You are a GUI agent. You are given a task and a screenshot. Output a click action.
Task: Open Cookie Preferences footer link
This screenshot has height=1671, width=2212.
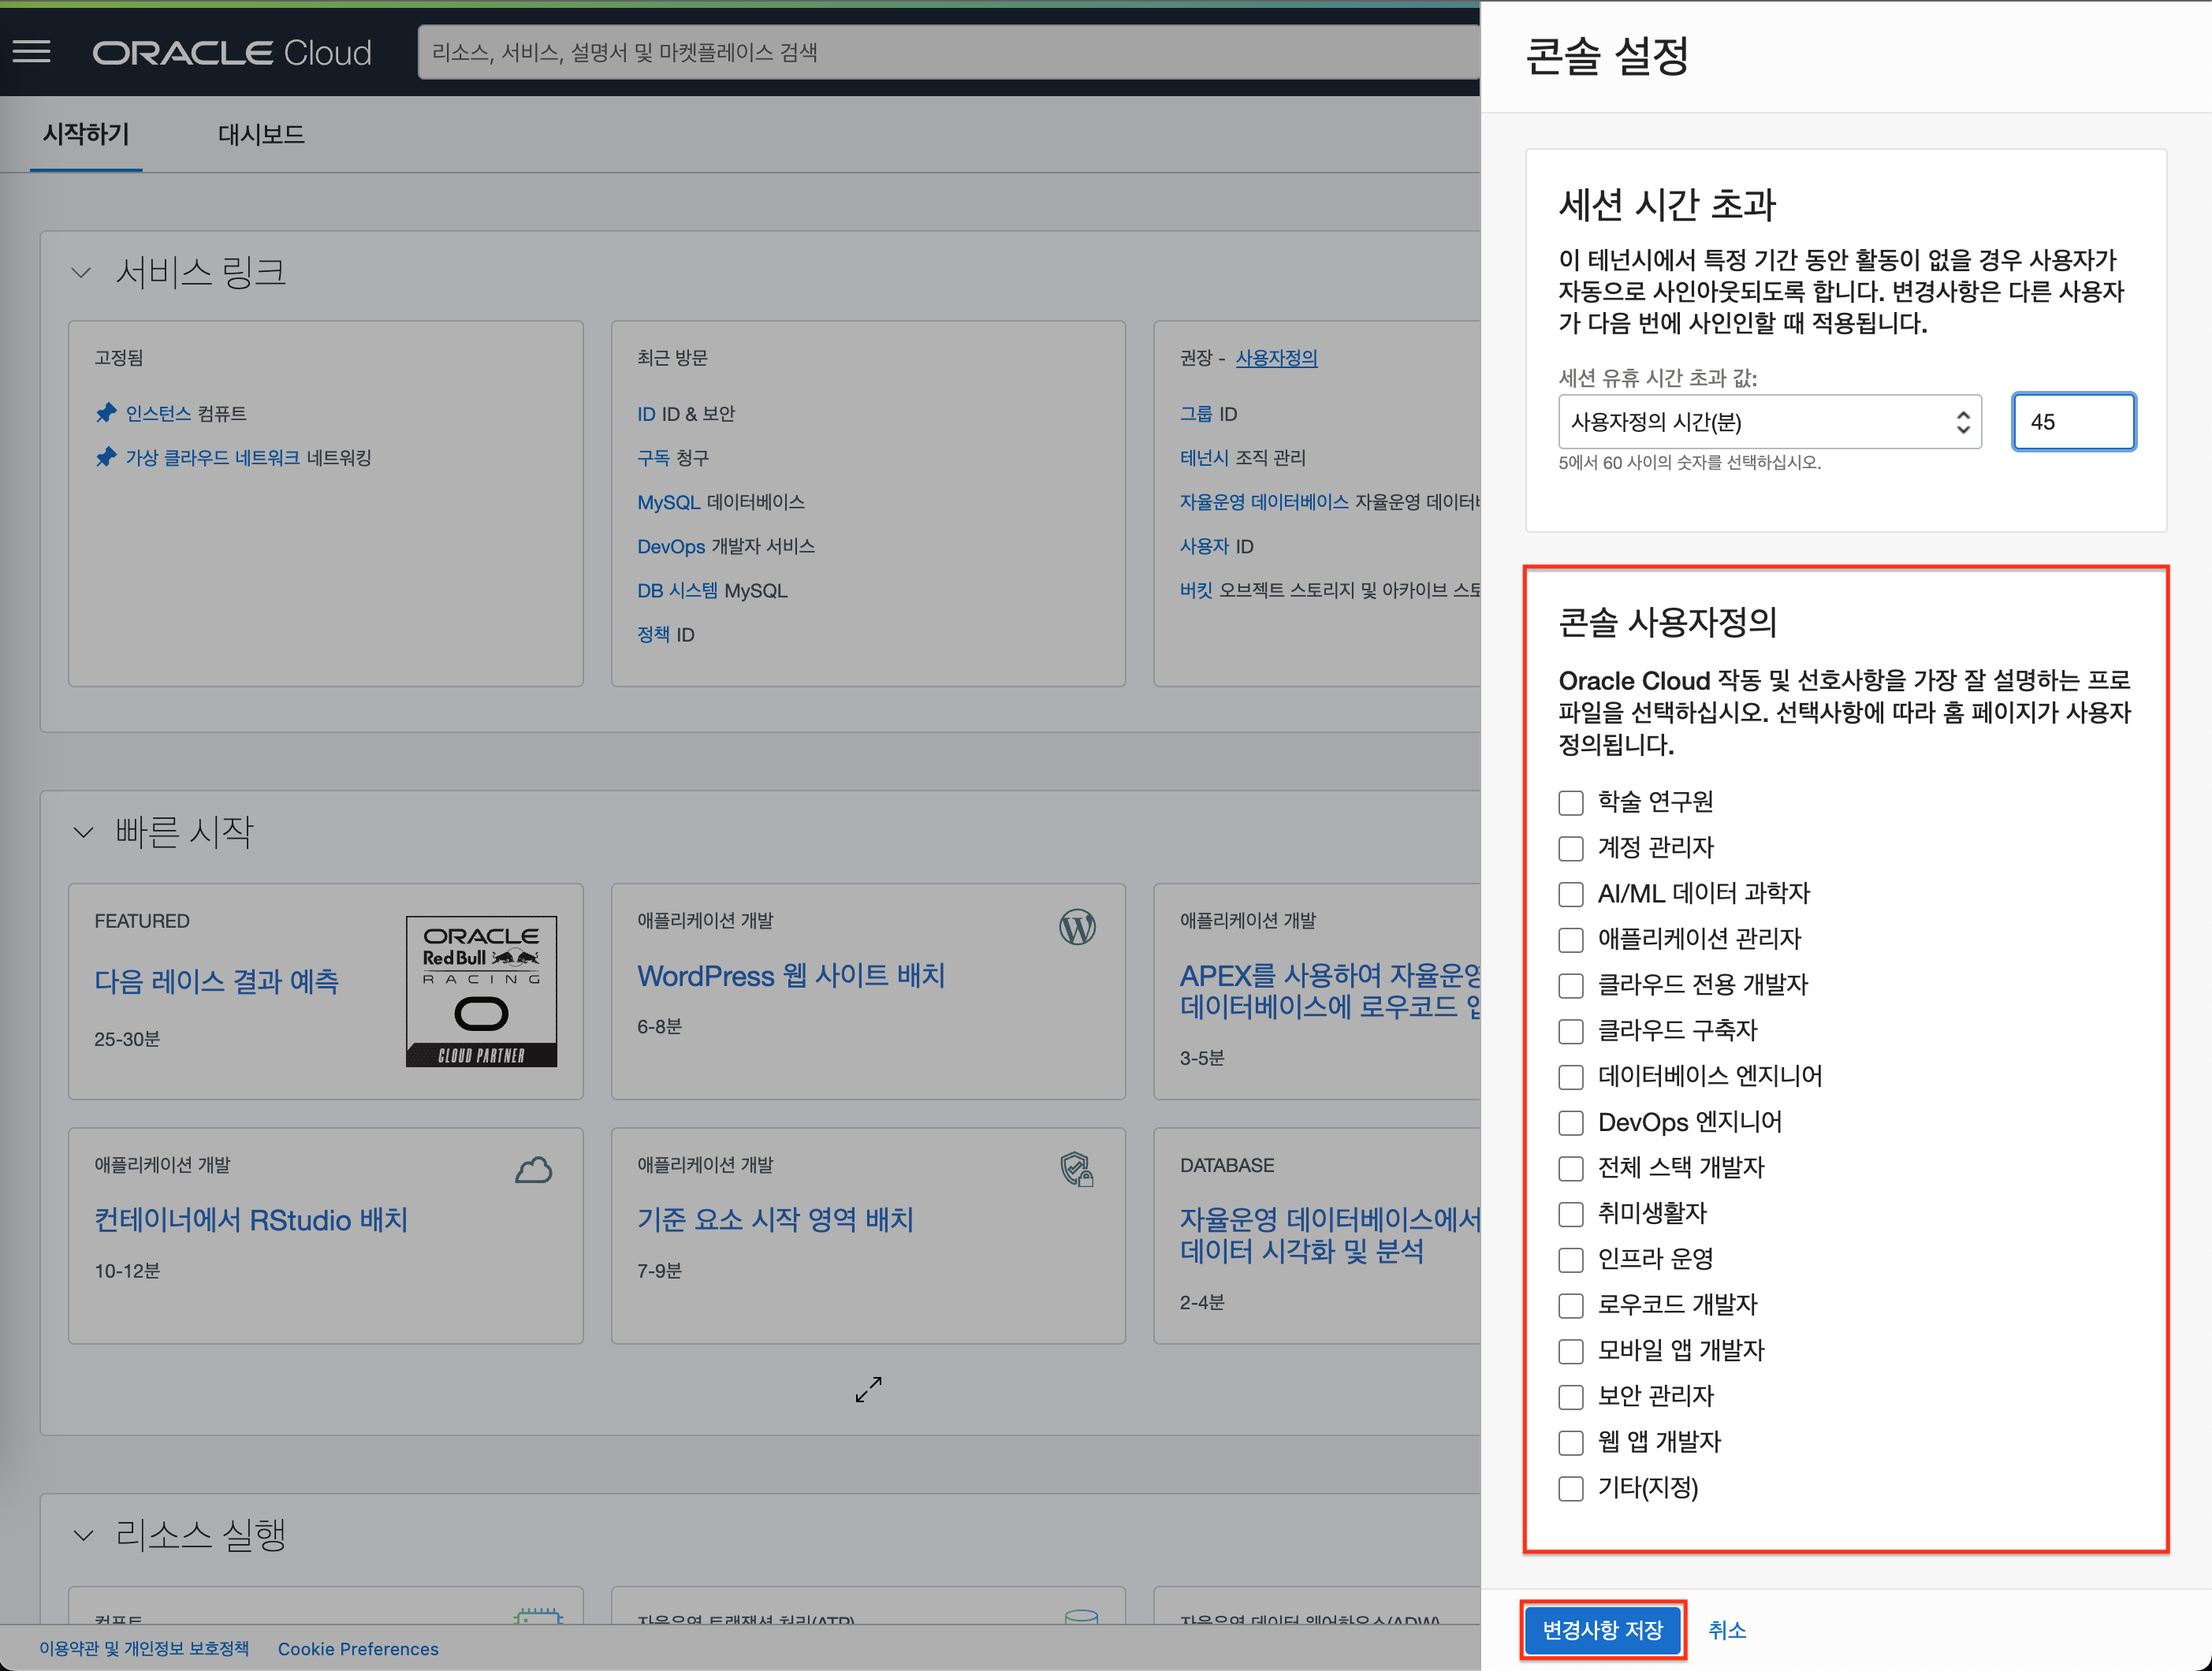point(358,1648)
